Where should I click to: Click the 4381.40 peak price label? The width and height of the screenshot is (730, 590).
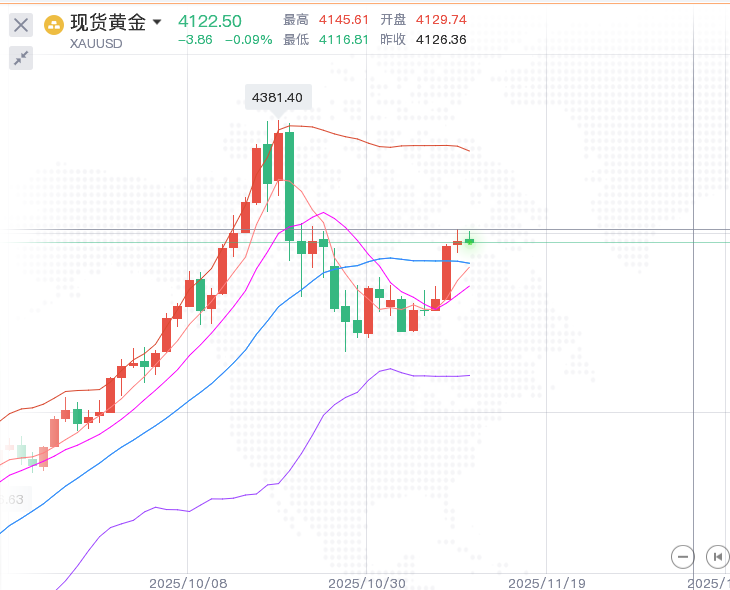pyautogui.click(x=277, y=97)
